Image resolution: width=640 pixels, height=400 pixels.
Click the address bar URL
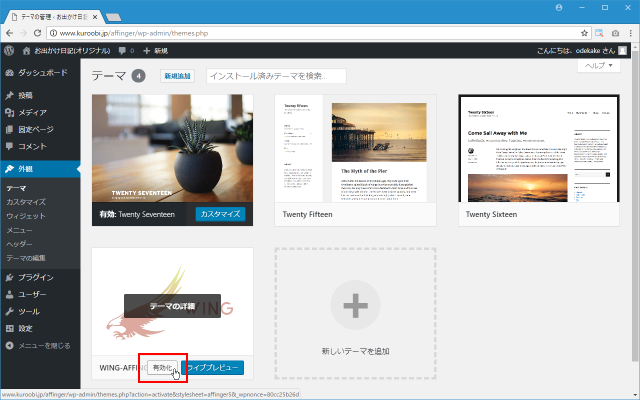coord(134,33)
